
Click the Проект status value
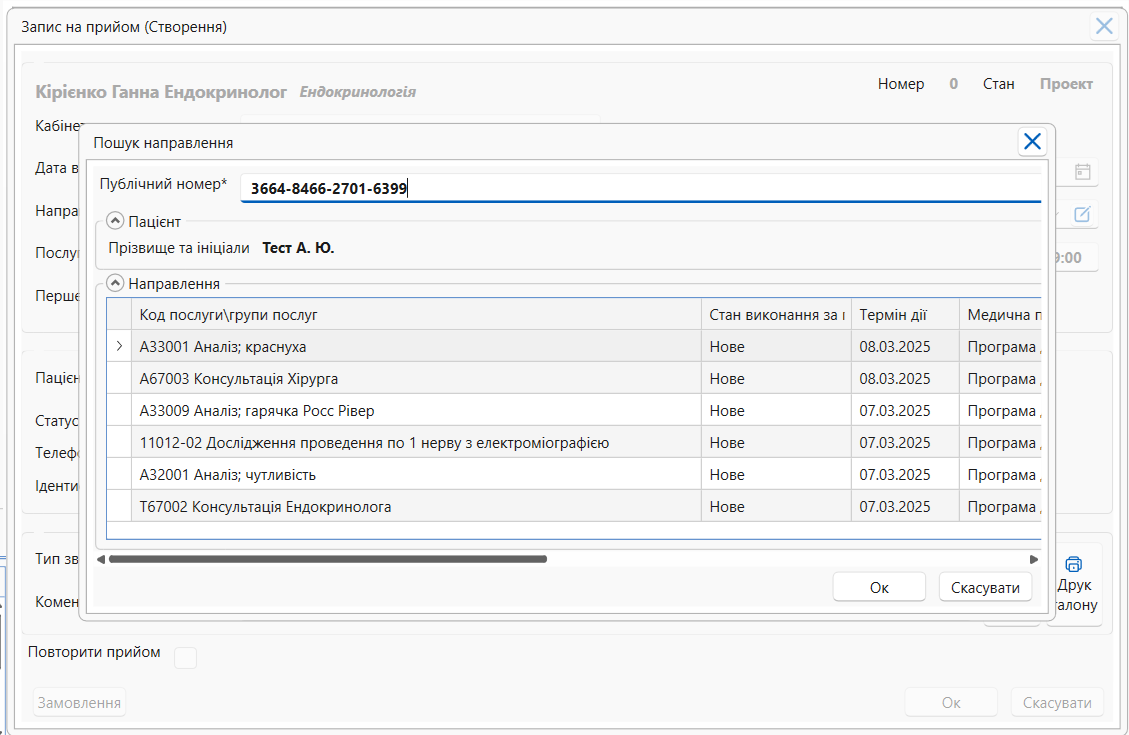pos(1066,84)
